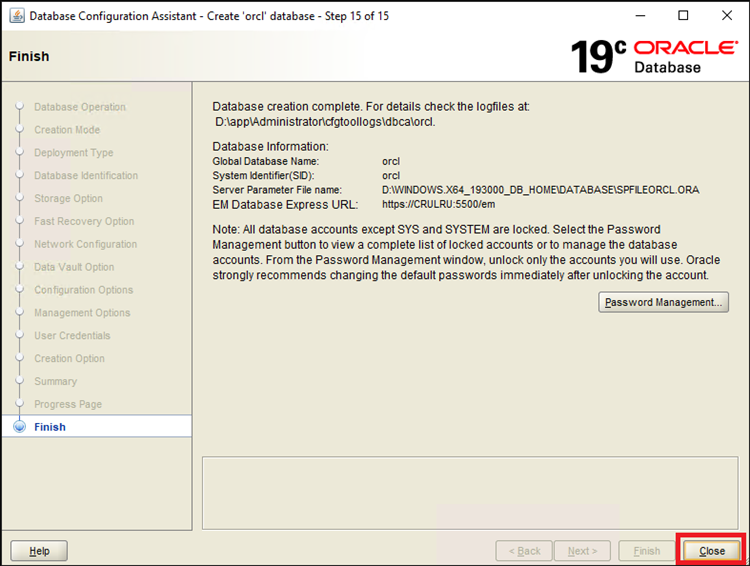
Task: Open Password Management dialog
Action: click(663, 302)
